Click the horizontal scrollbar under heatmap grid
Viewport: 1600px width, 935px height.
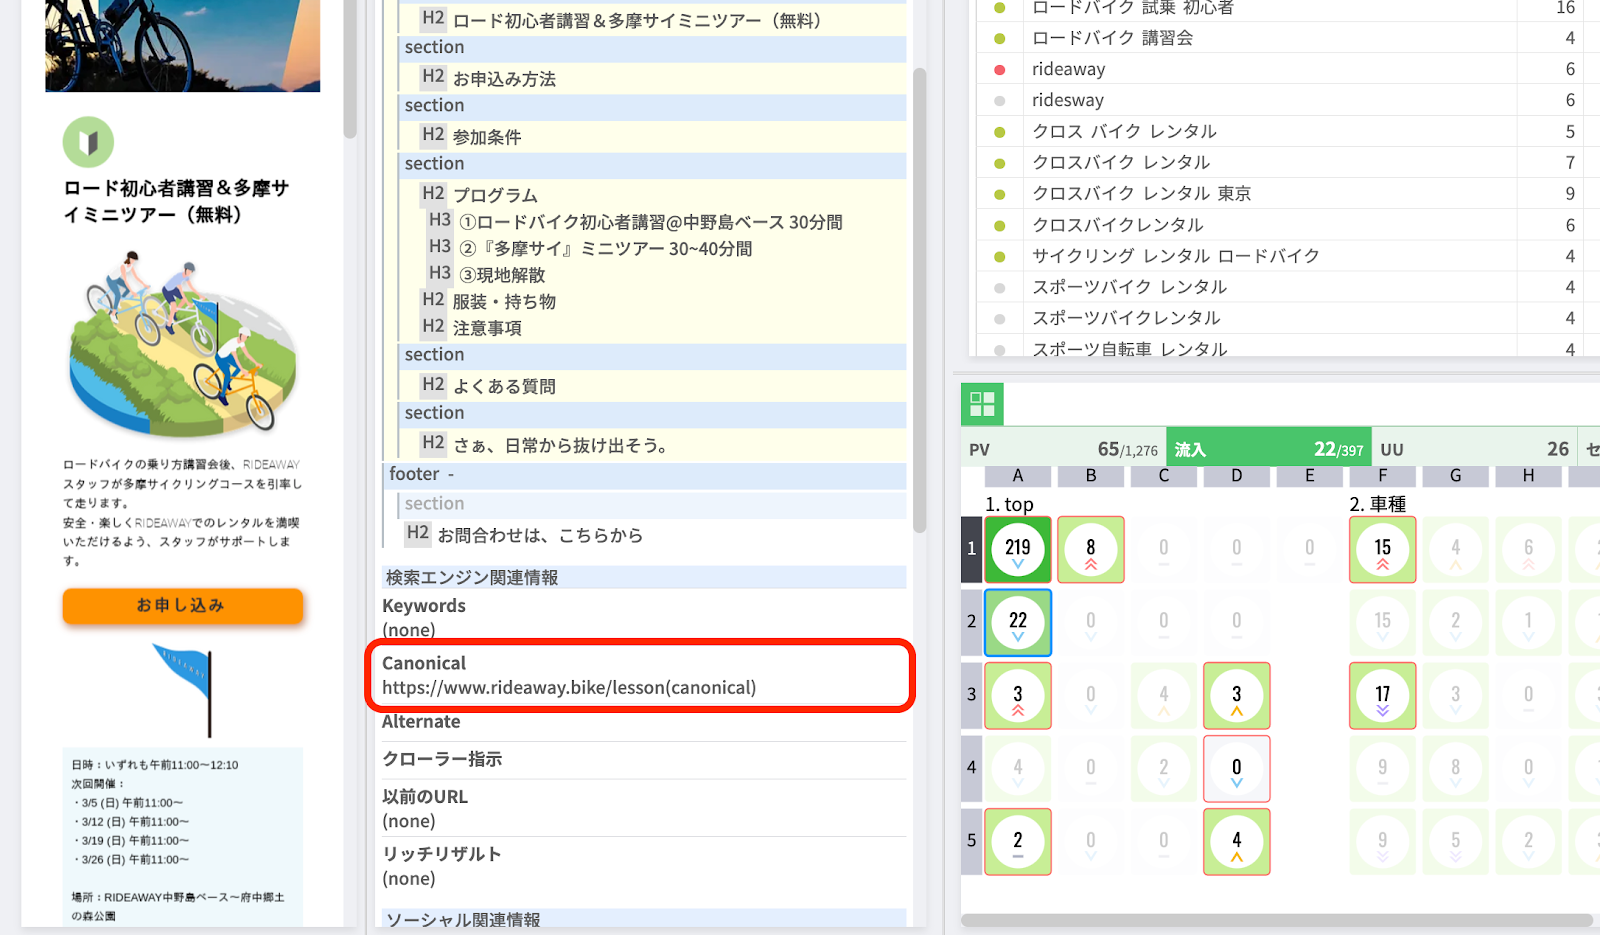pyautogui.click(x=1276, y=920)
